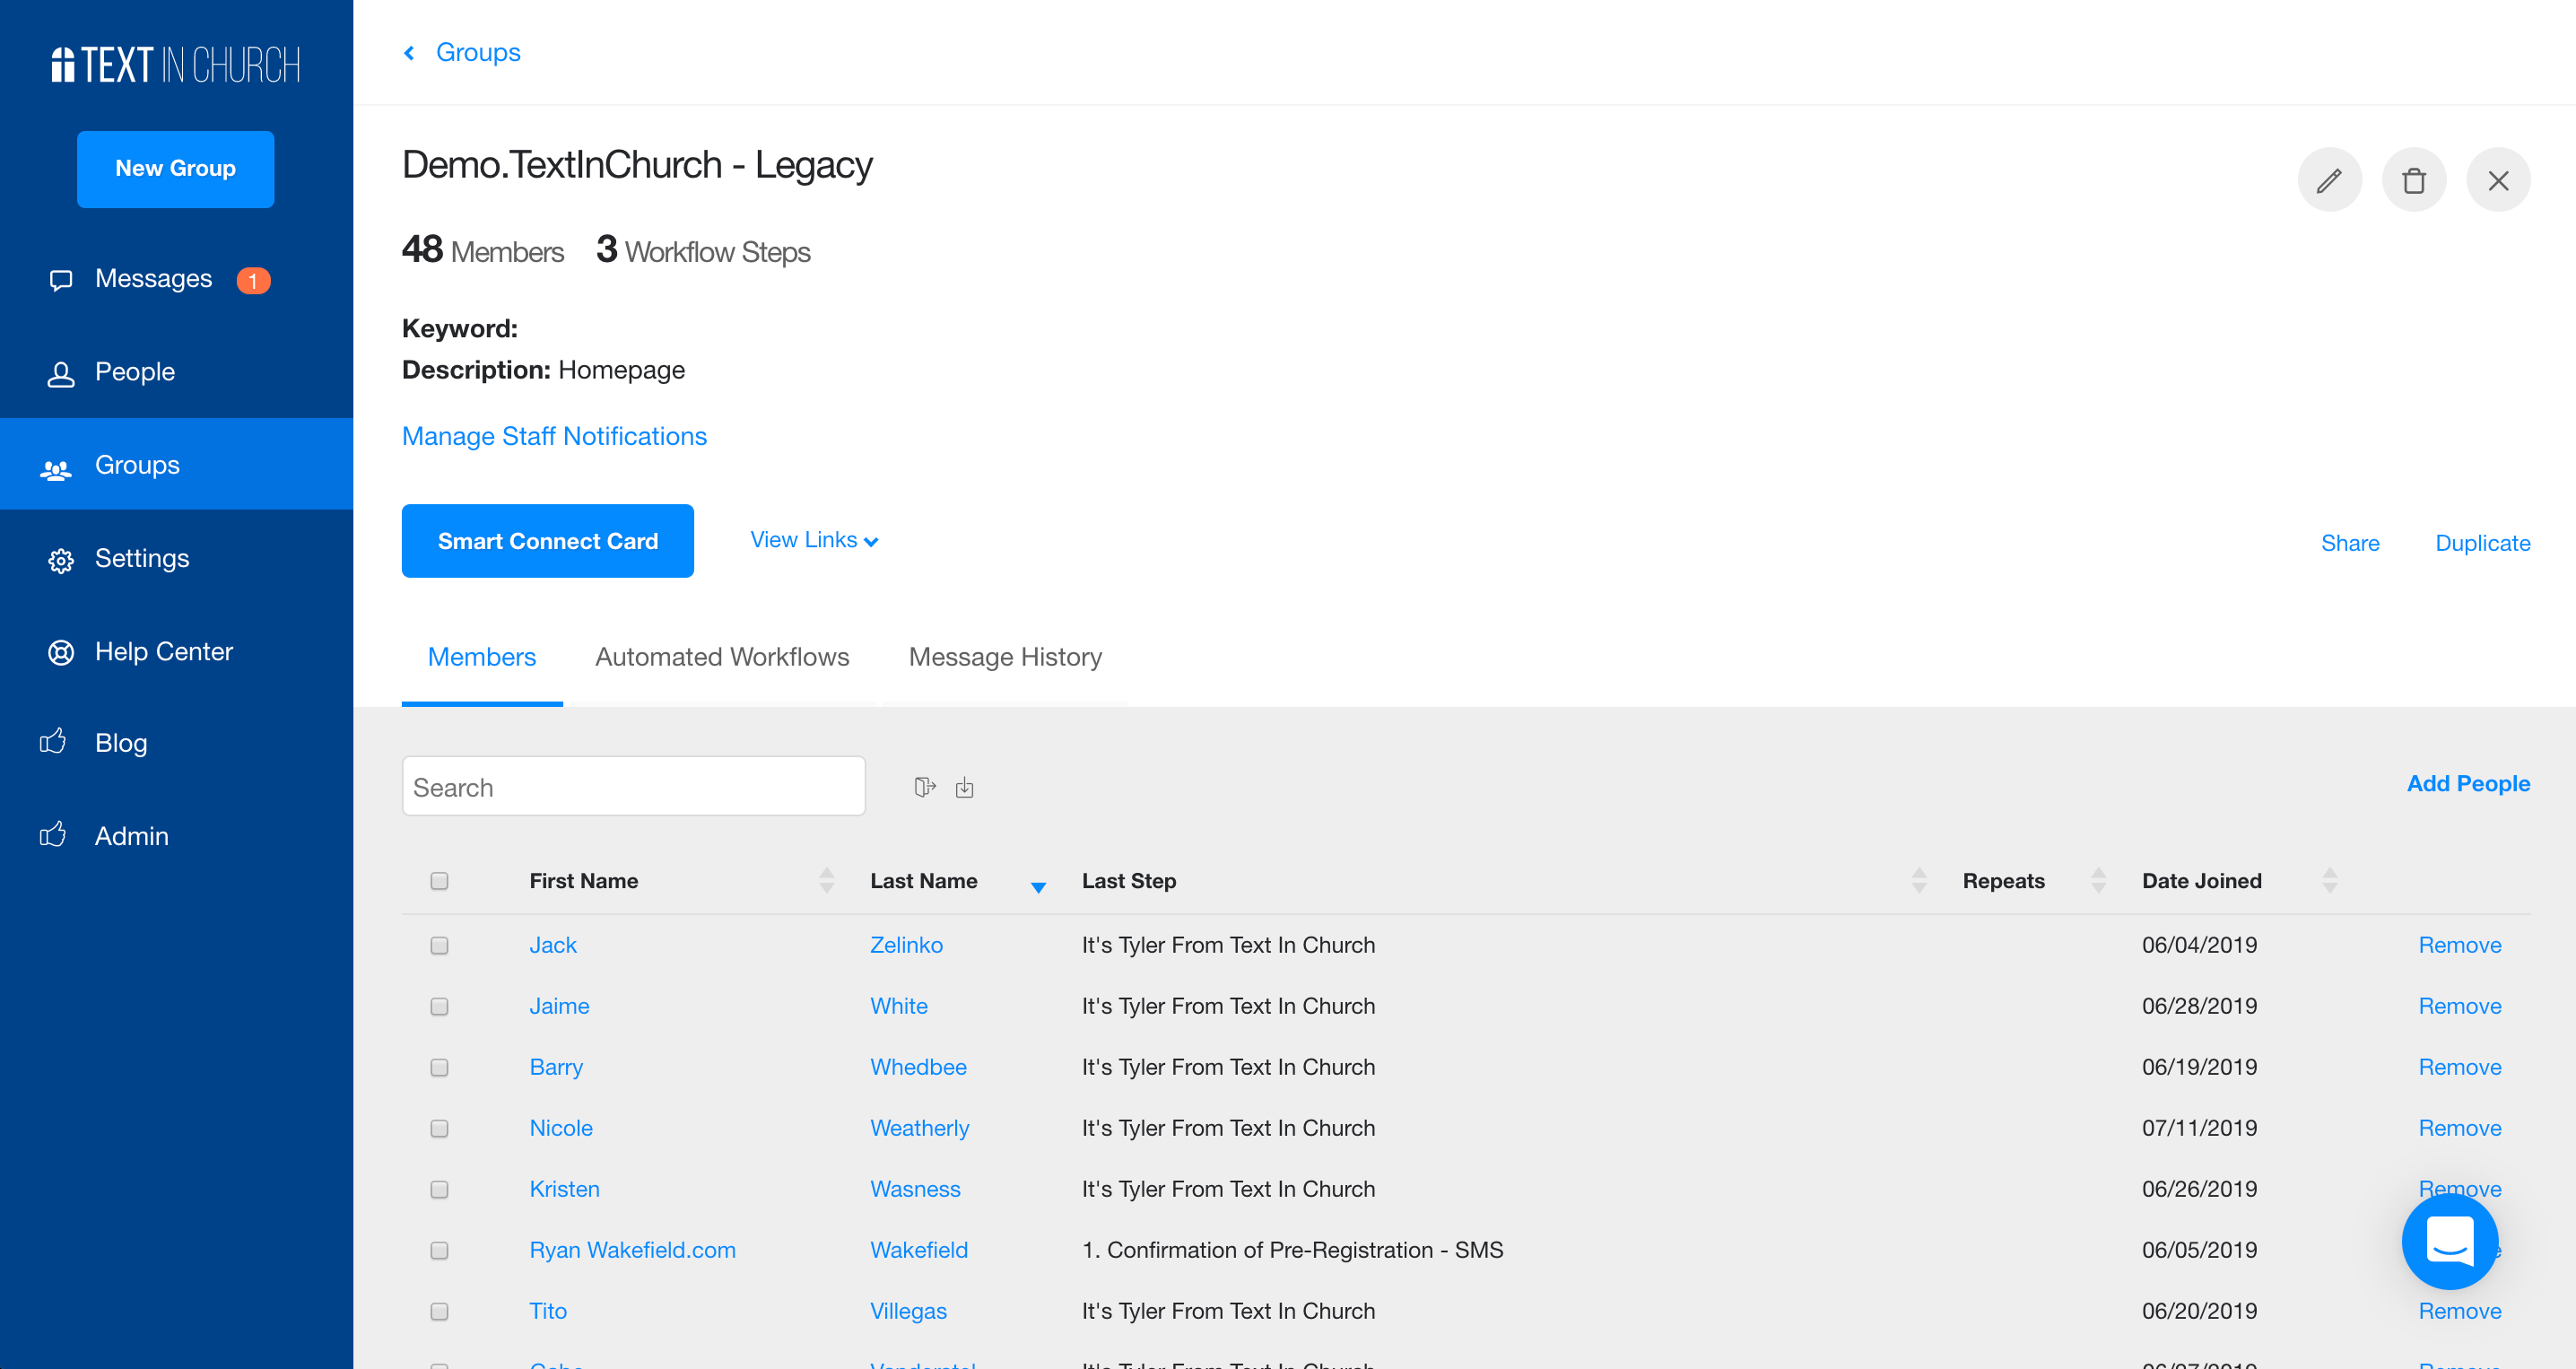Open first name Tito profile link
2576x1369 pixels.
[548, 1311]
